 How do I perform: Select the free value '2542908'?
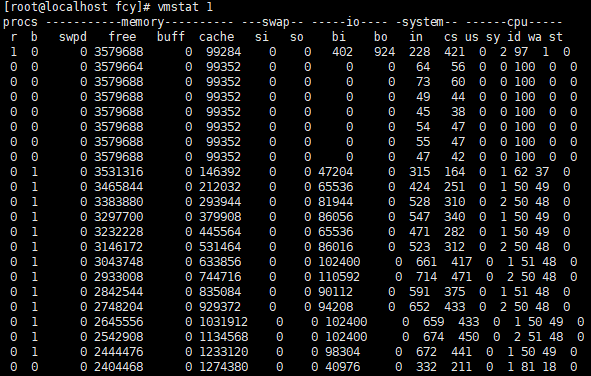pos(119,337)
